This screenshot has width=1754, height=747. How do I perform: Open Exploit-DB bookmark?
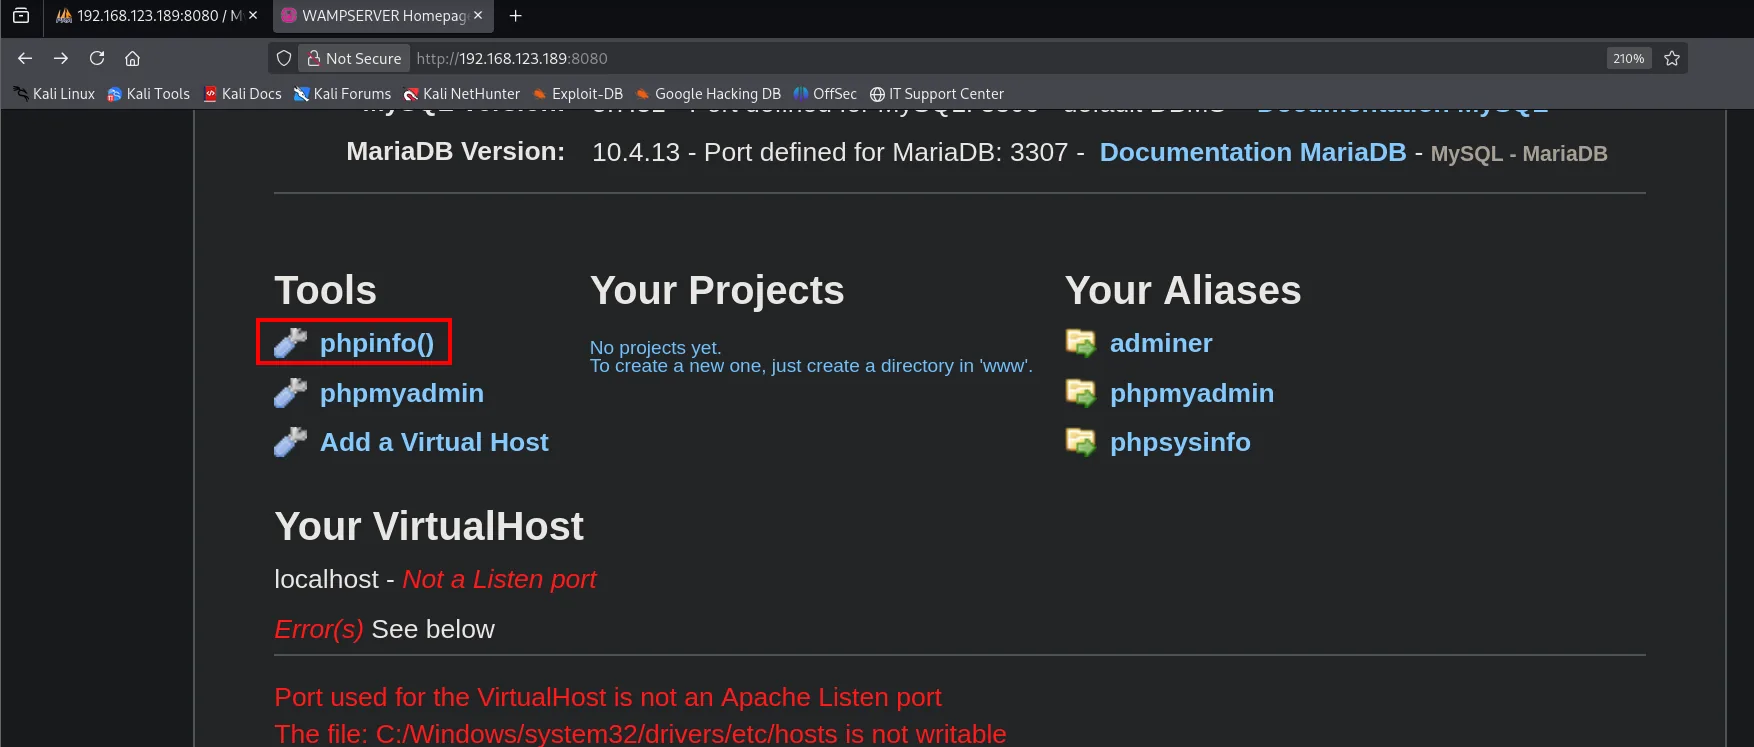click(x=577, y=93)
